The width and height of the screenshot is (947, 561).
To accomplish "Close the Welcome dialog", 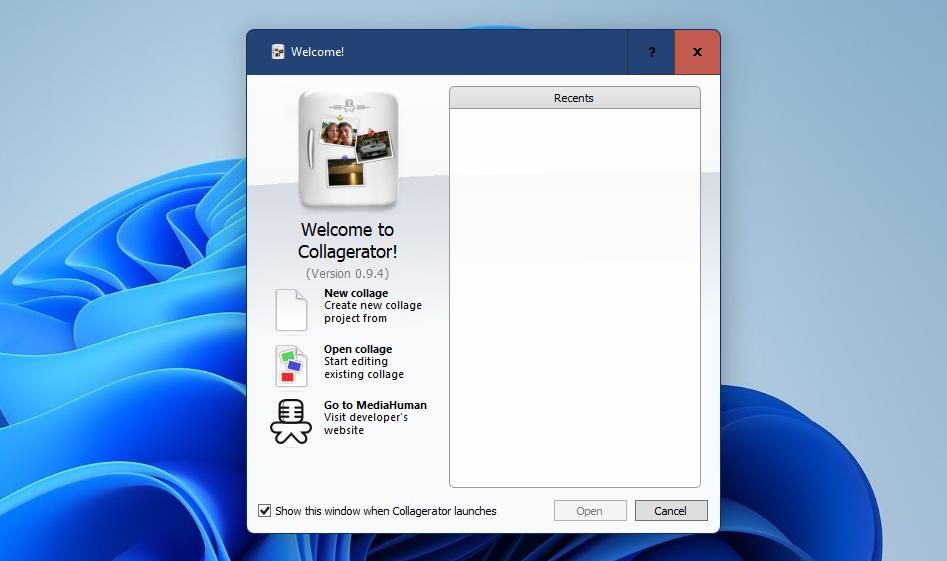I will click(x=697, y=52).
